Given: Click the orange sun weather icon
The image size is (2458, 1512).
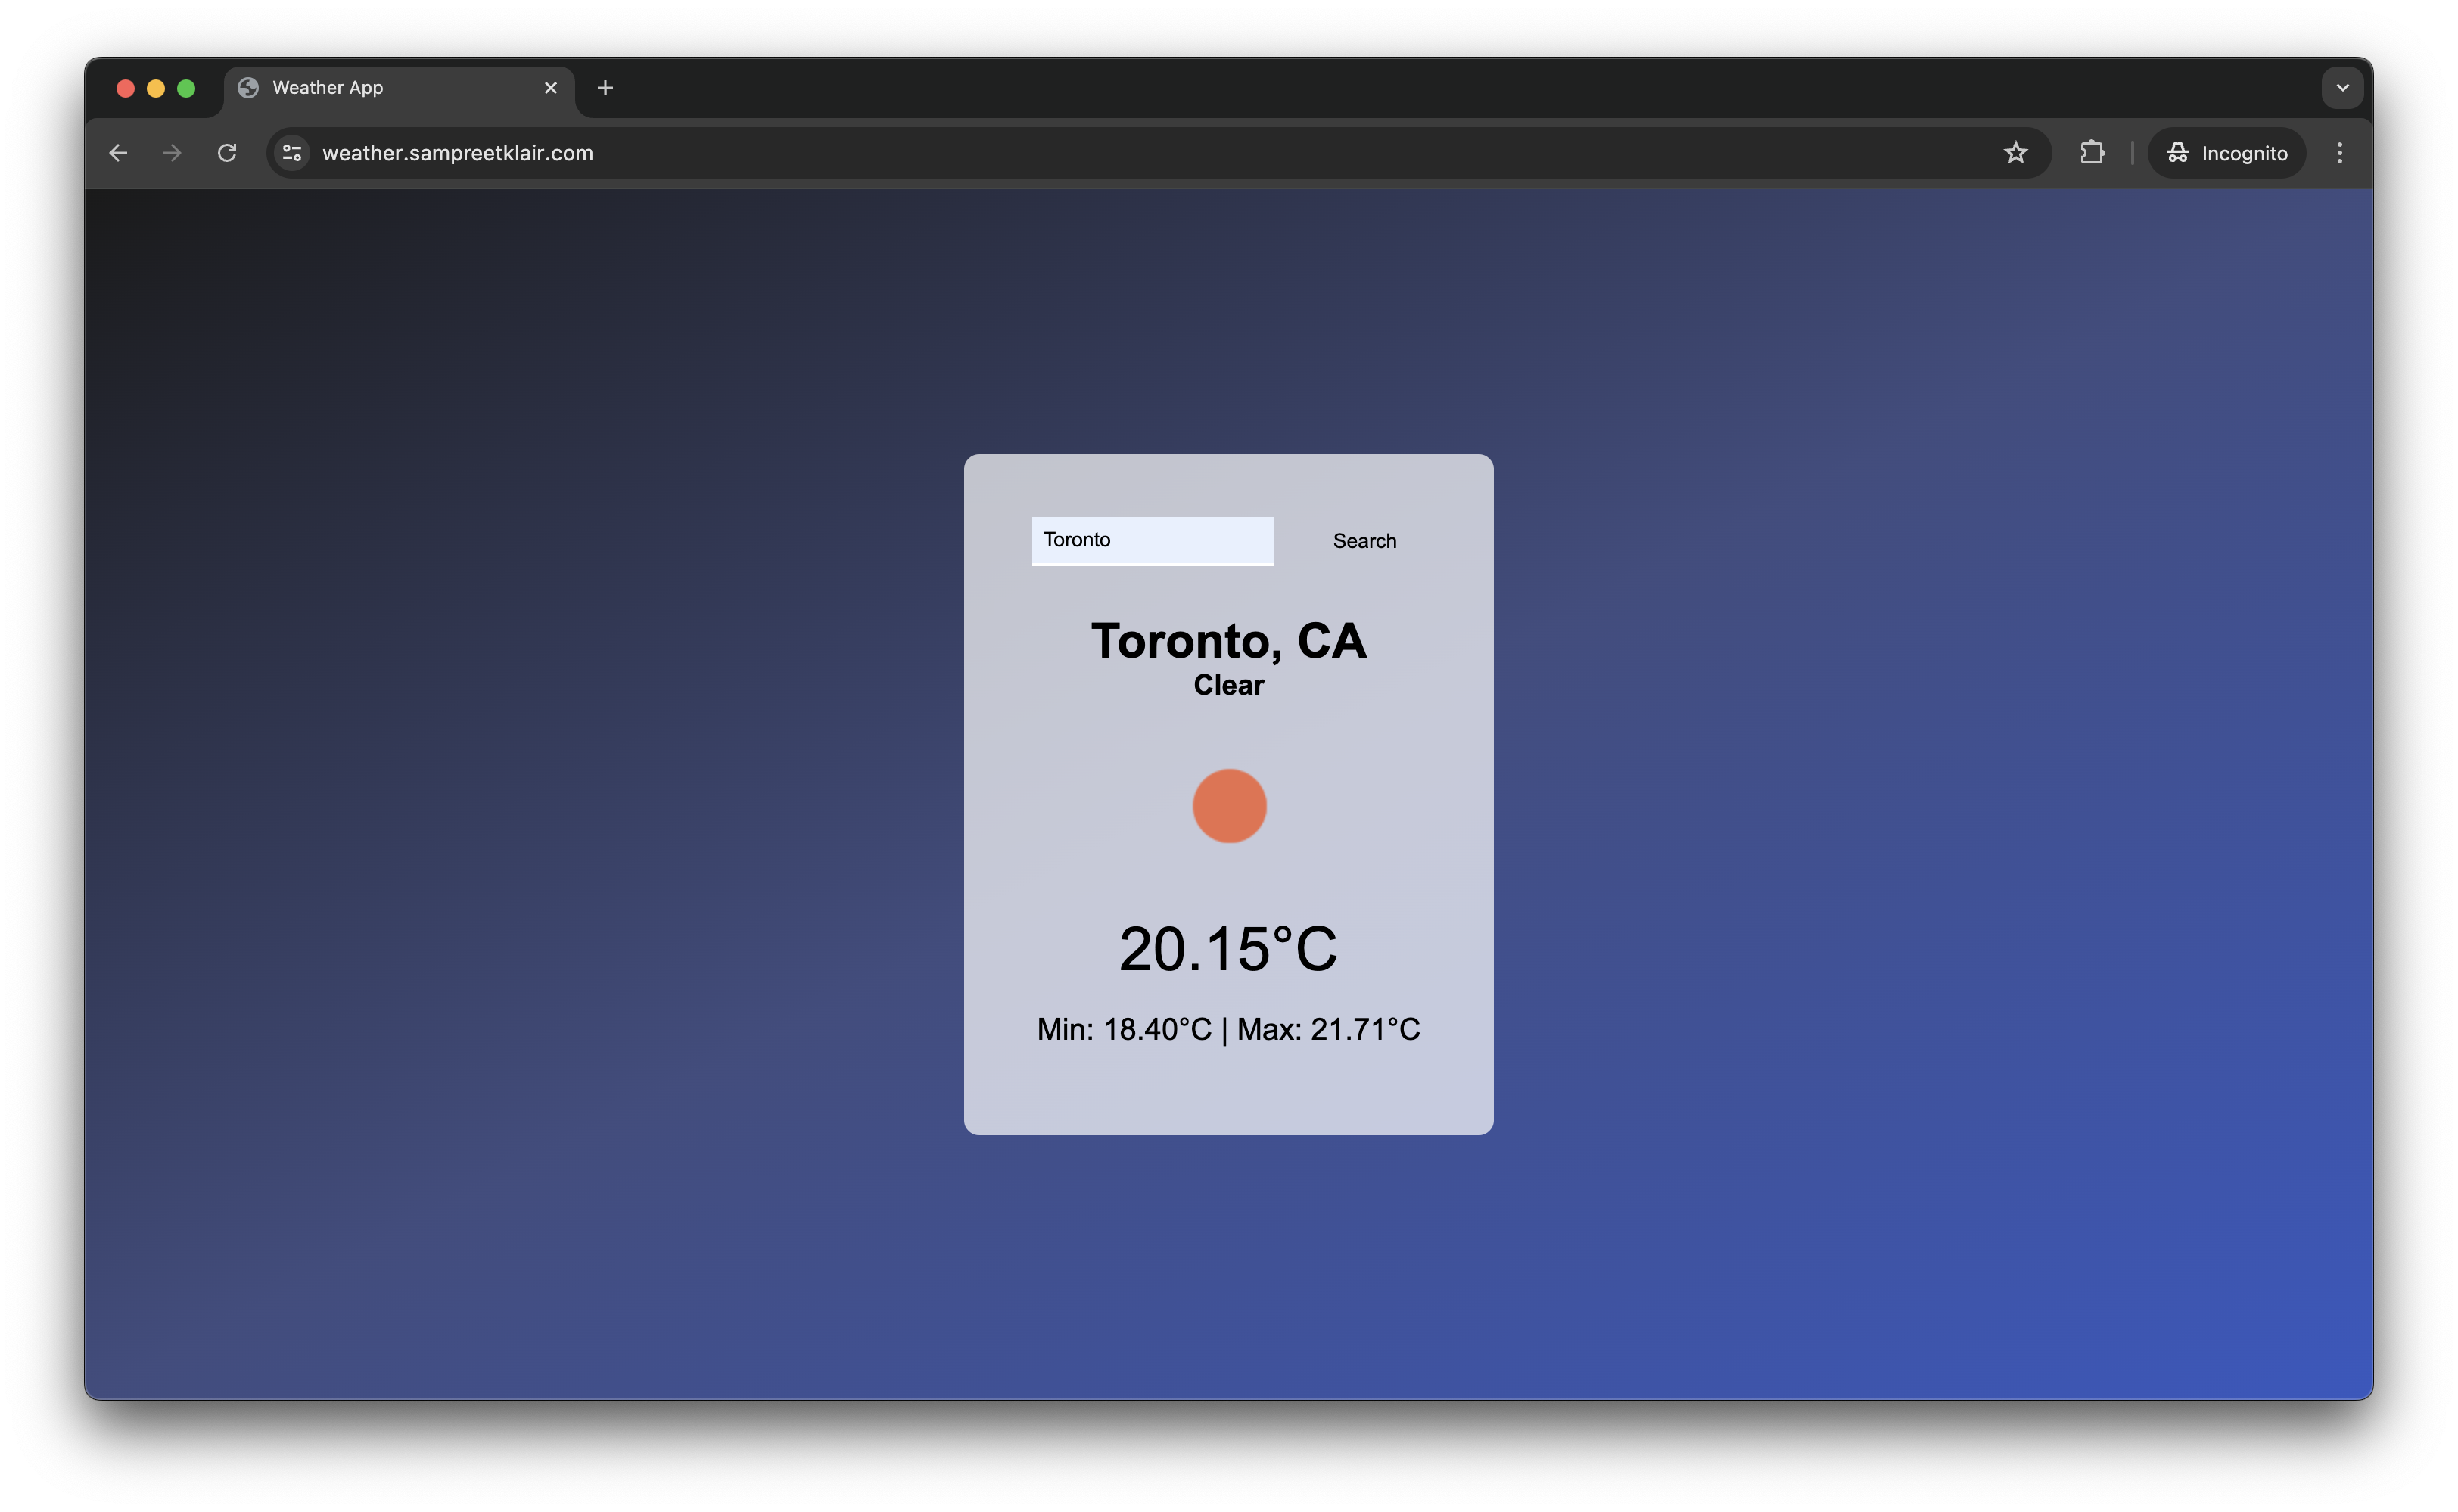Looking at the screenshot, I should (1229, 806).
